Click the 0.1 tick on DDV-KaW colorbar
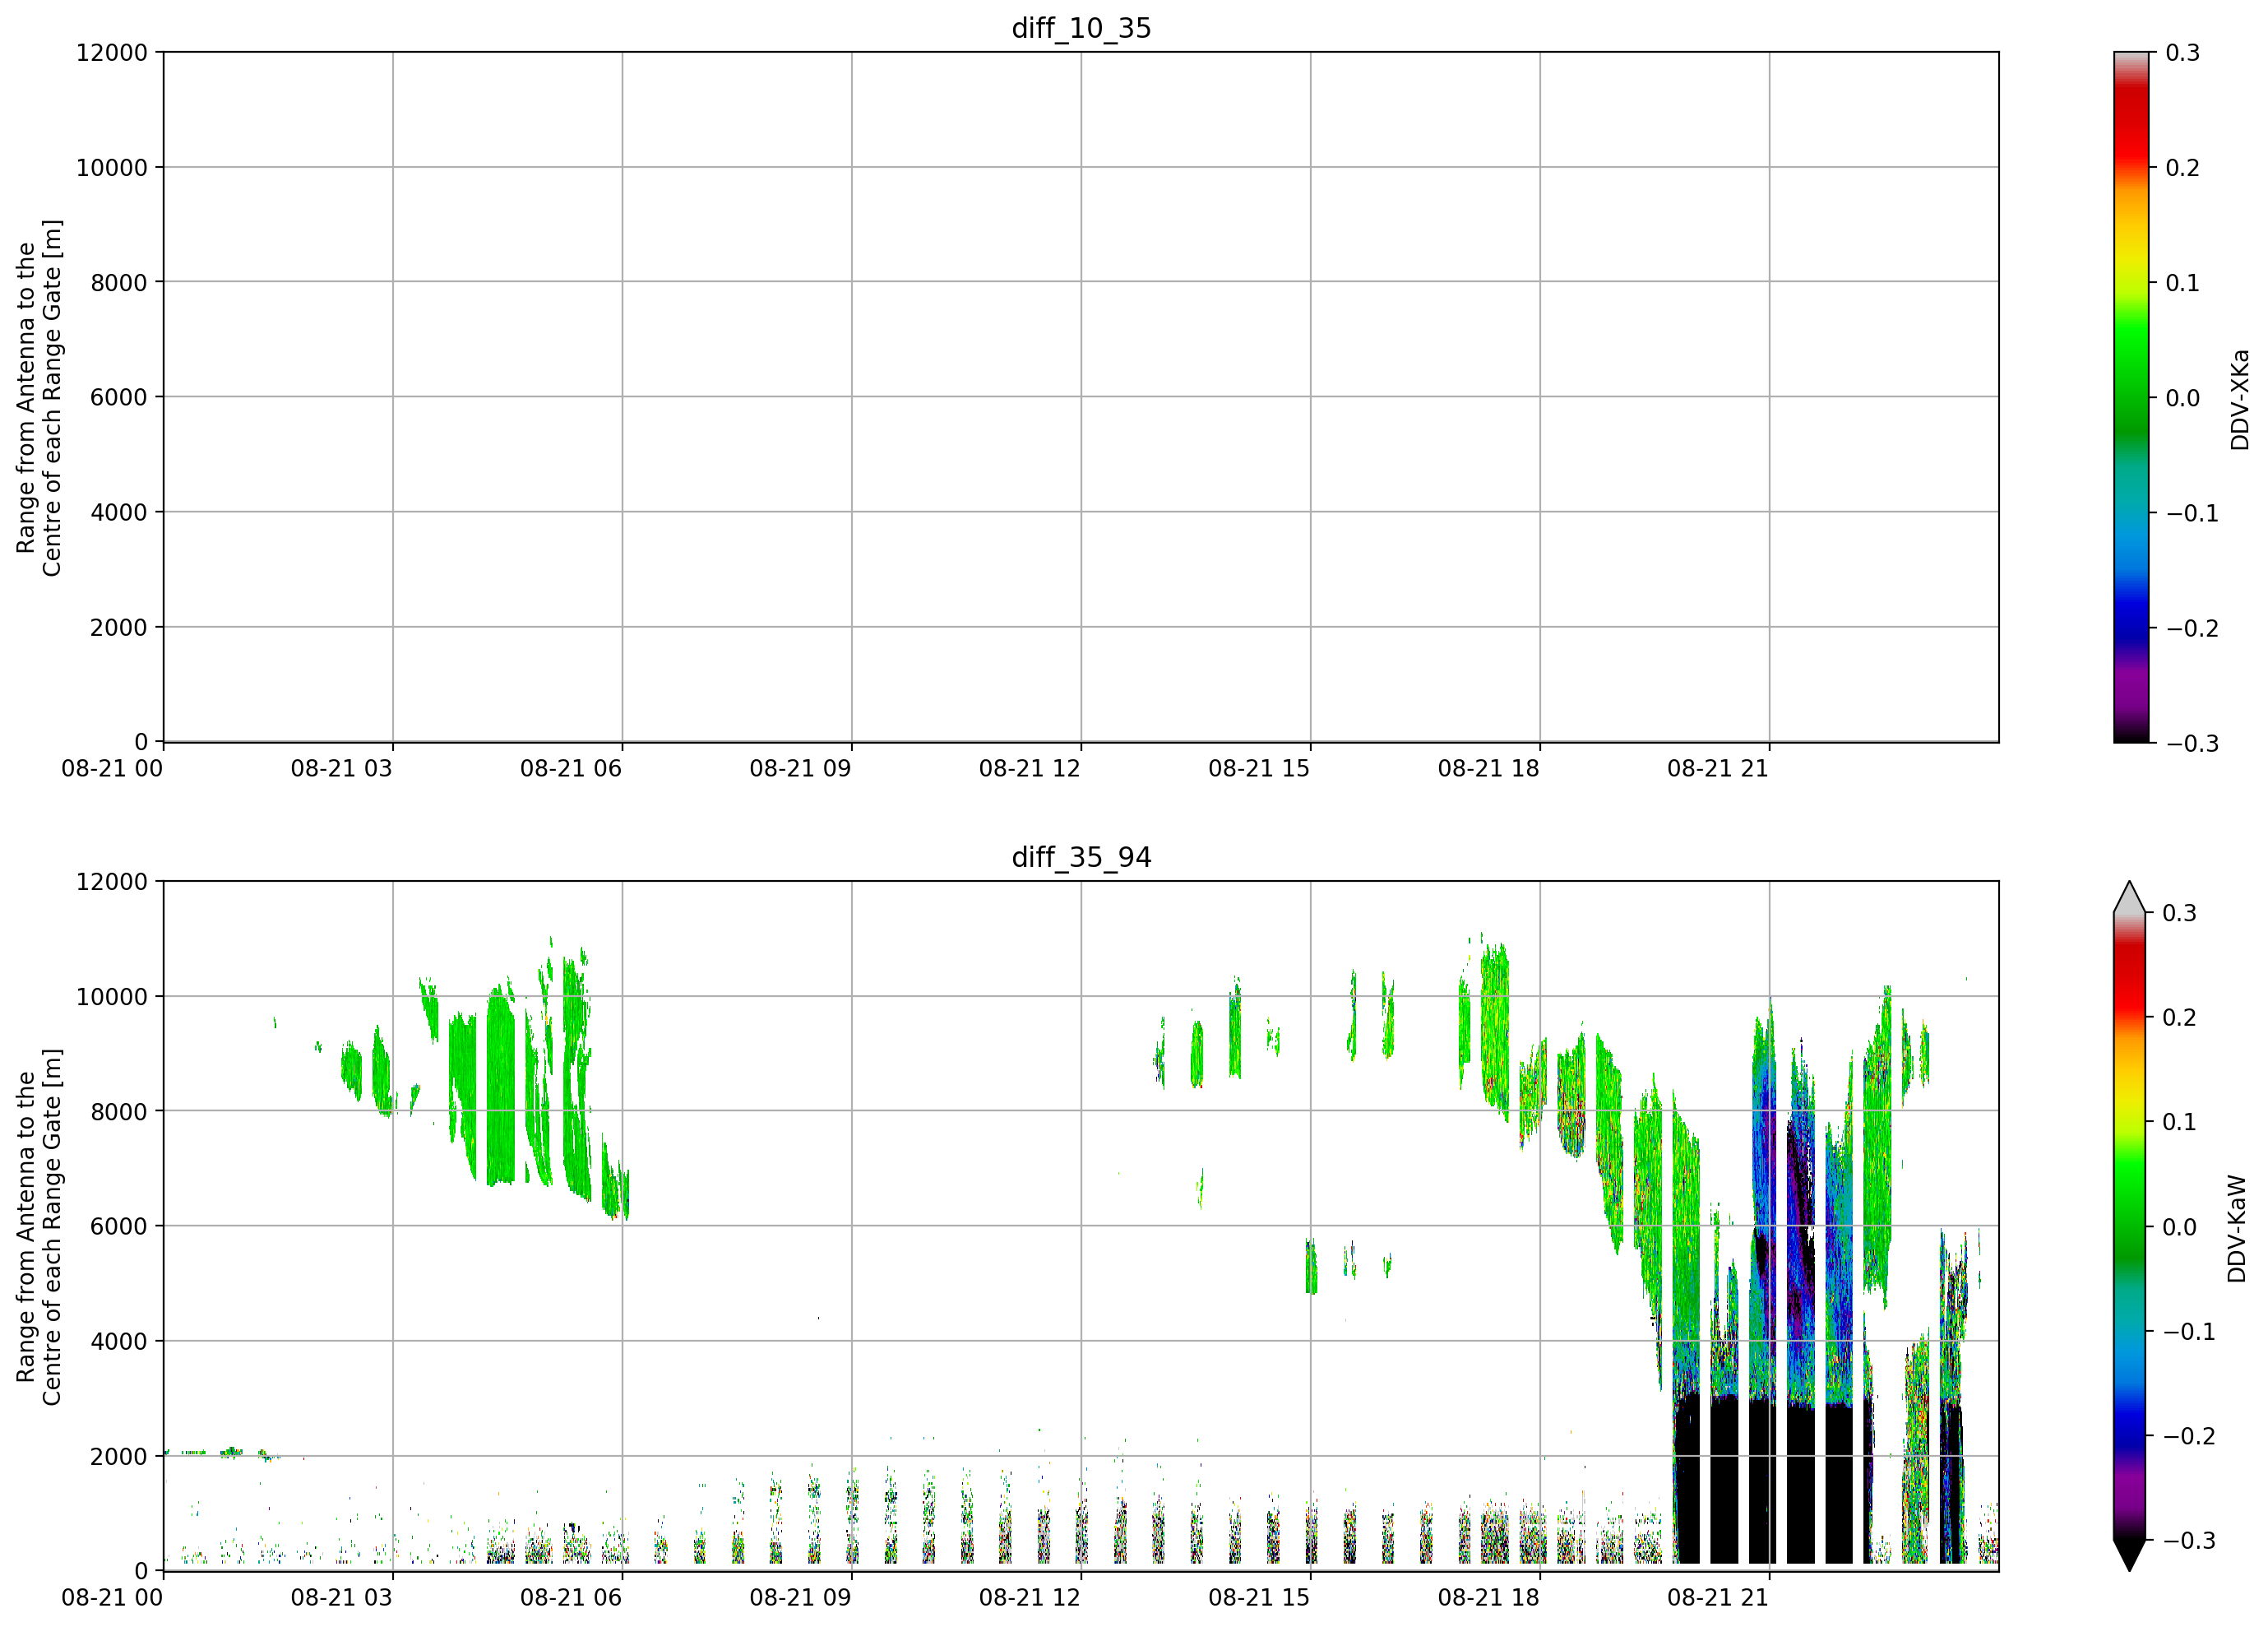 click(x=2180, y=1122)
